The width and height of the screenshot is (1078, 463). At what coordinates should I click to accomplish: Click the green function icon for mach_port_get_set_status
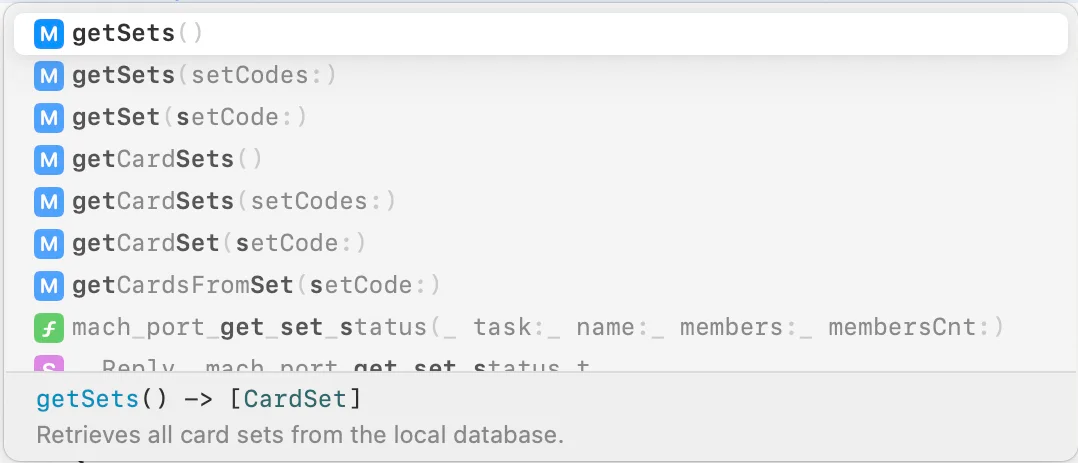48,328
